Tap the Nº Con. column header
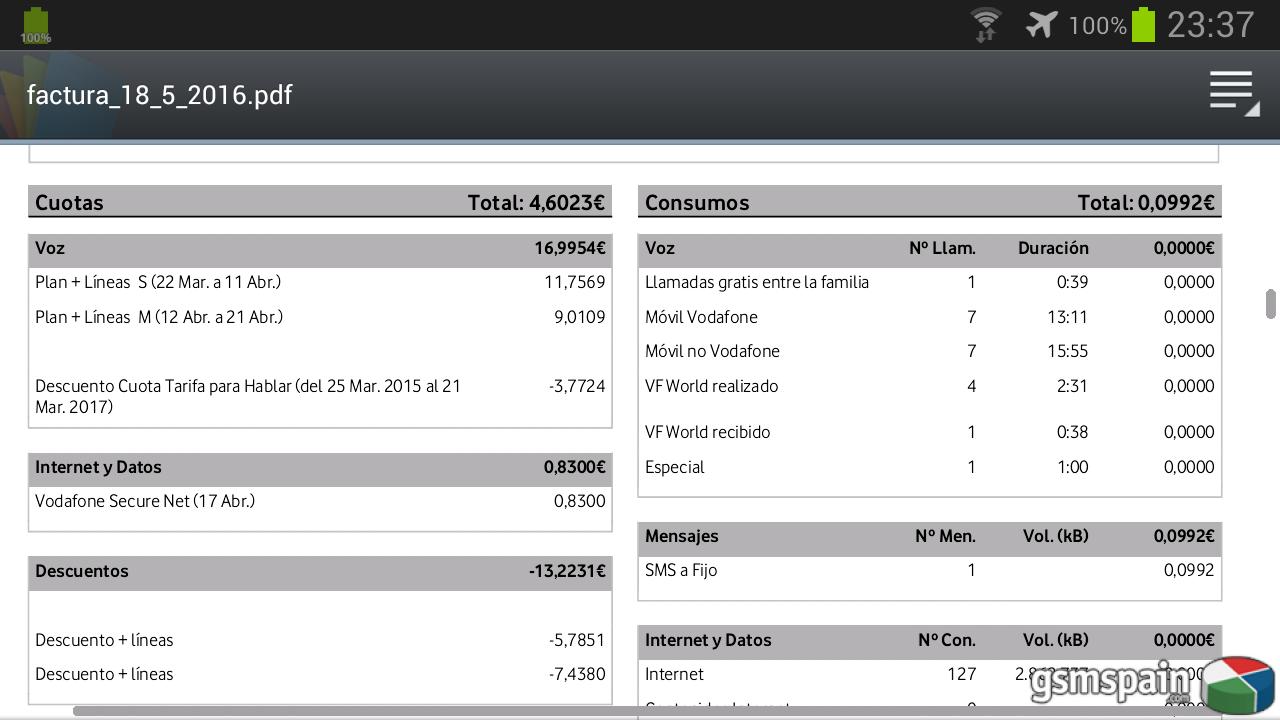 click(947, 640)
